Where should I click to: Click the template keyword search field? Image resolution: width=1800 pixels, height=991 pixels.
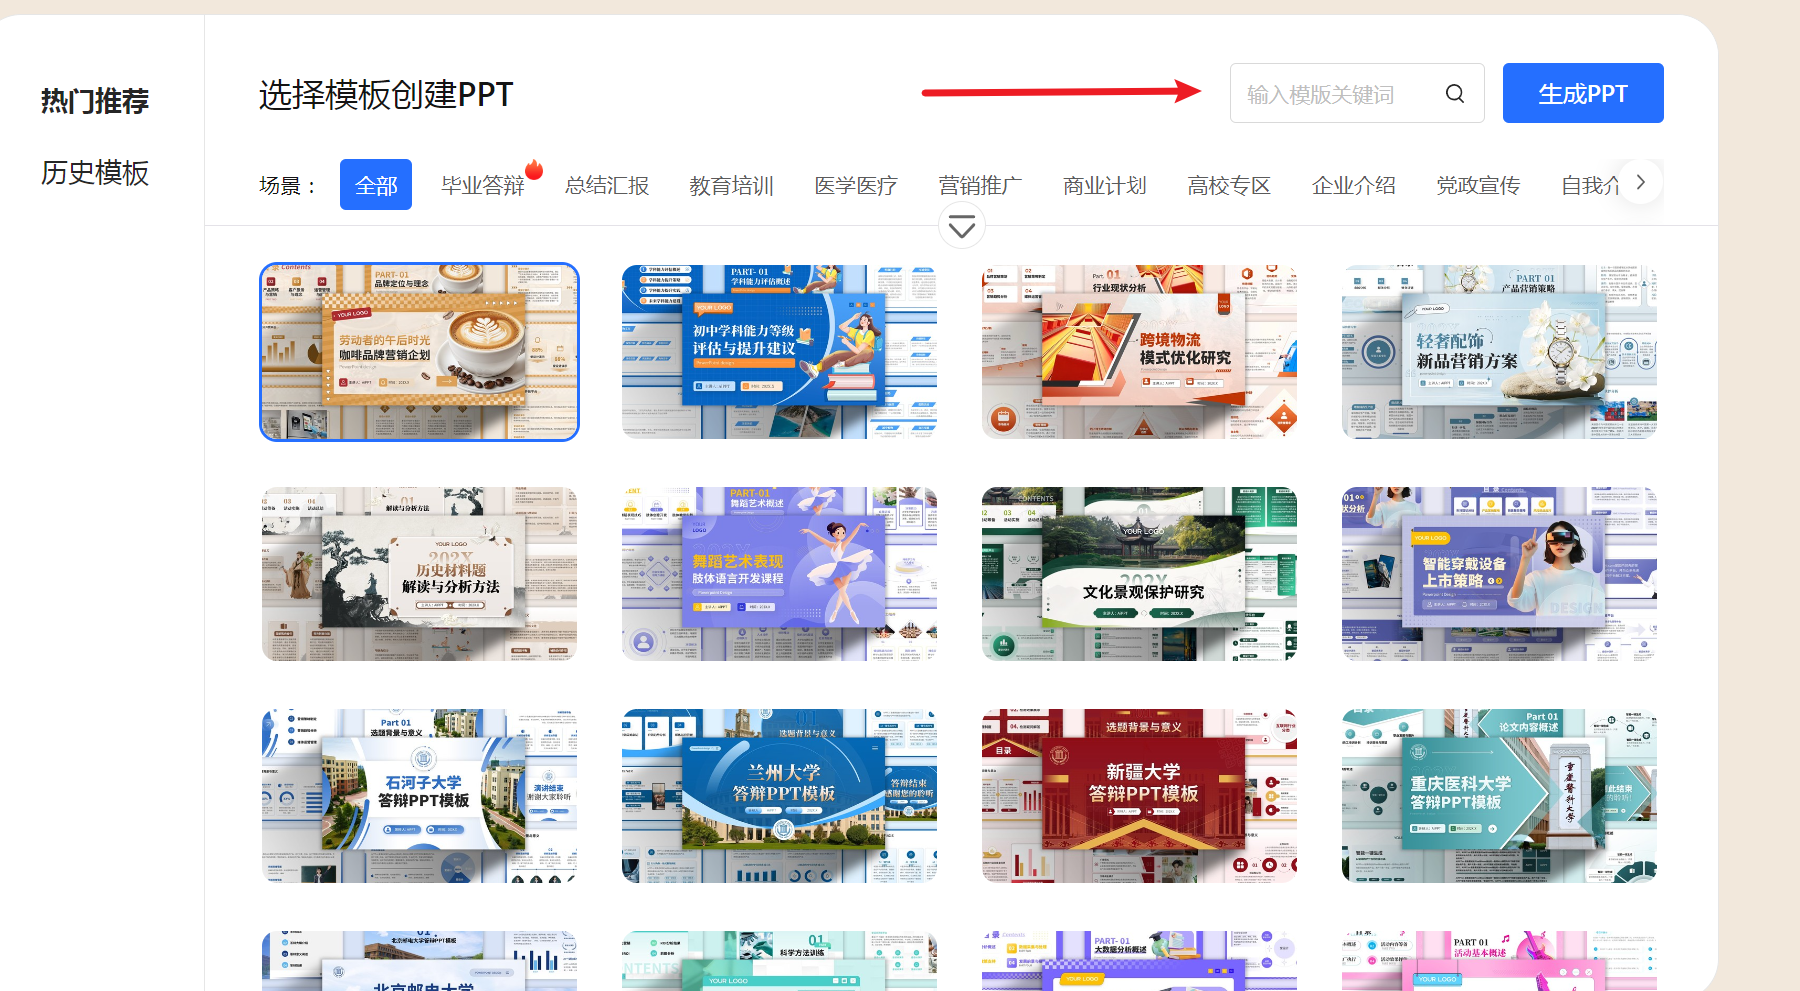[1357, 94]
